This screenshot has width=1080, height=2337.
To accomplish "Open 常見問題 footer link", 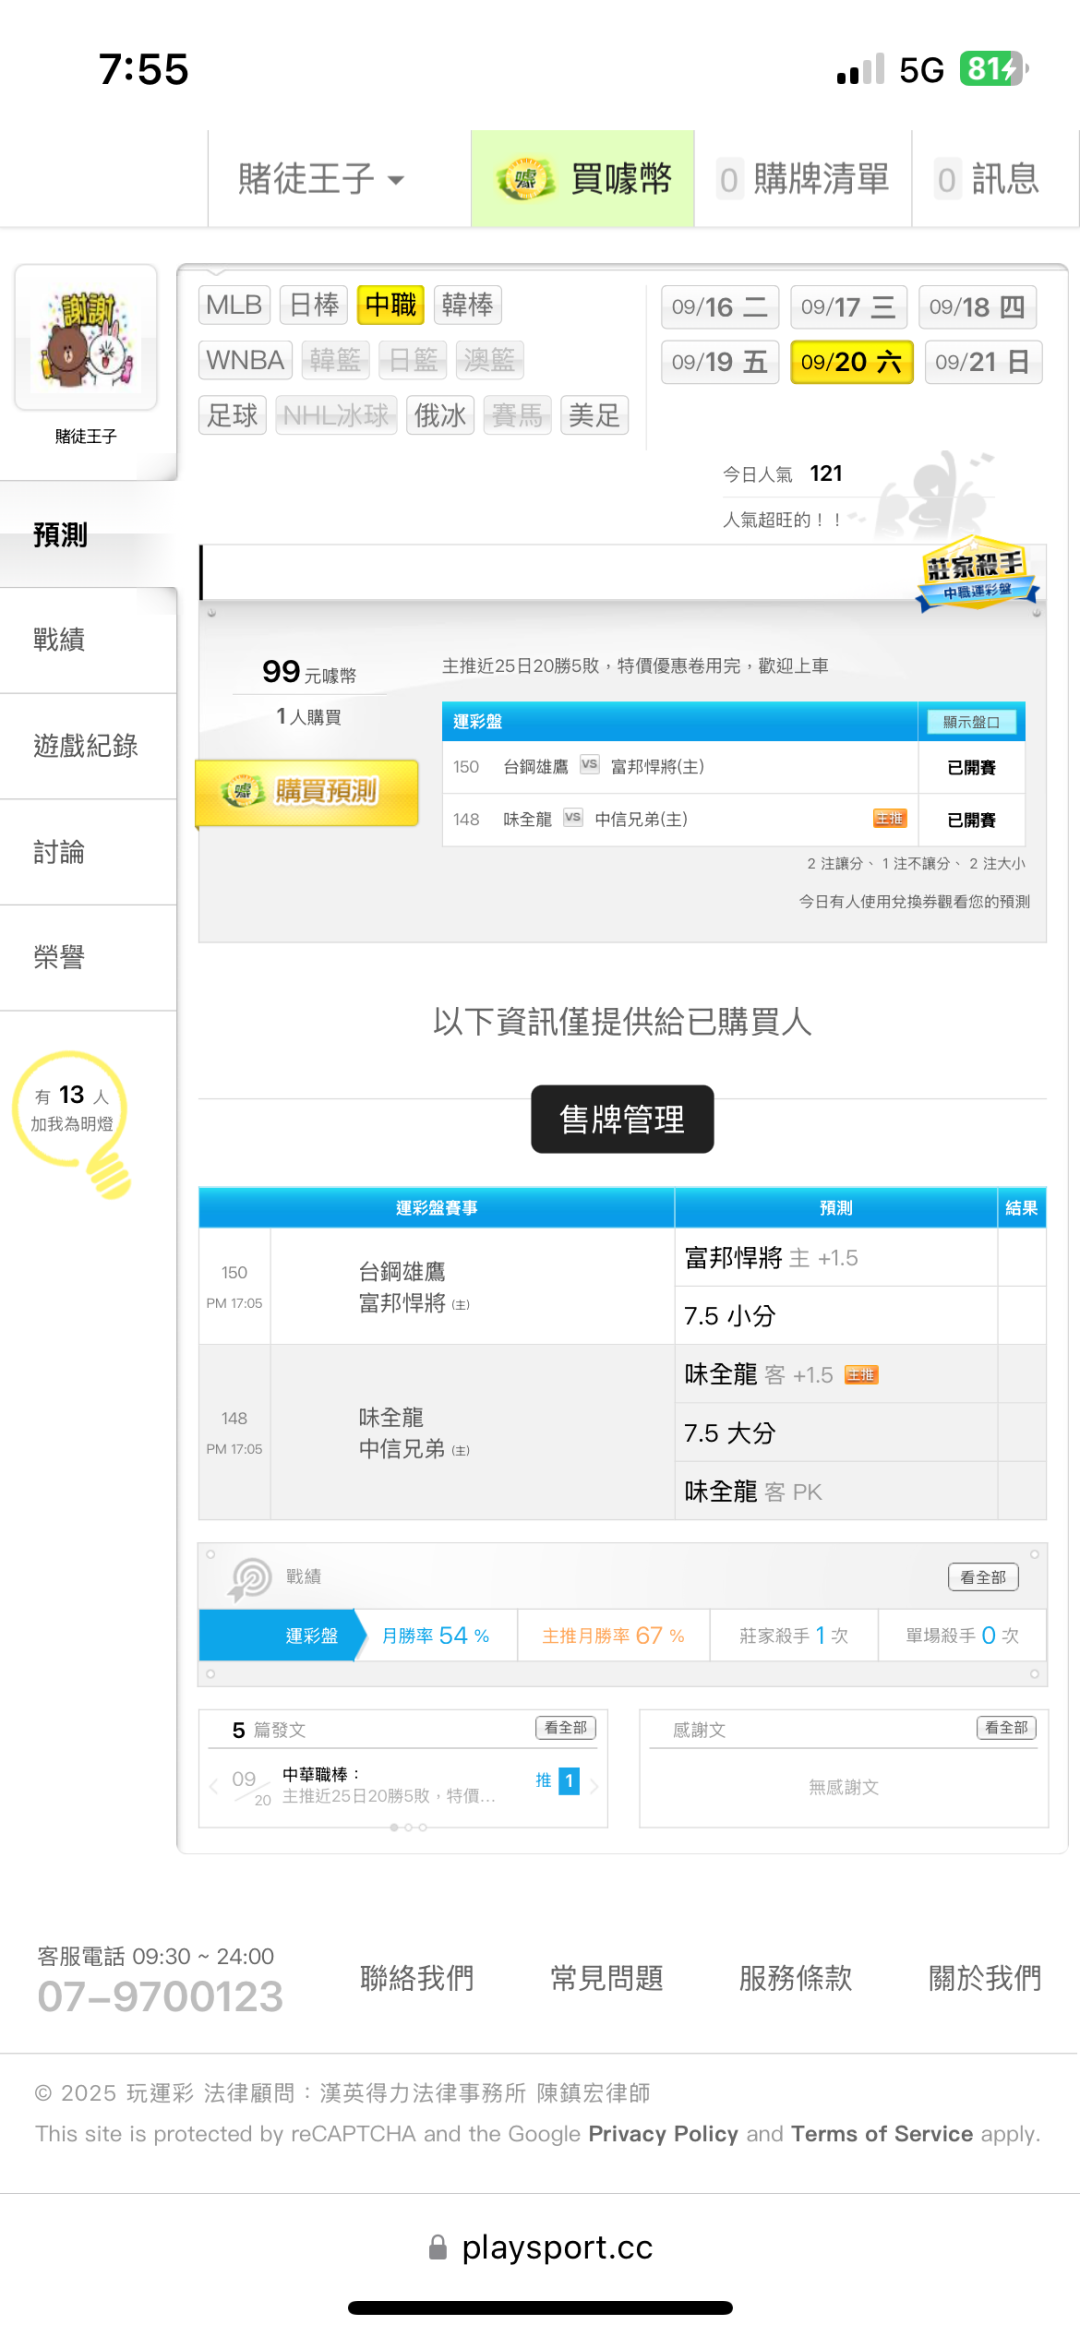I will pos(607,1977).
